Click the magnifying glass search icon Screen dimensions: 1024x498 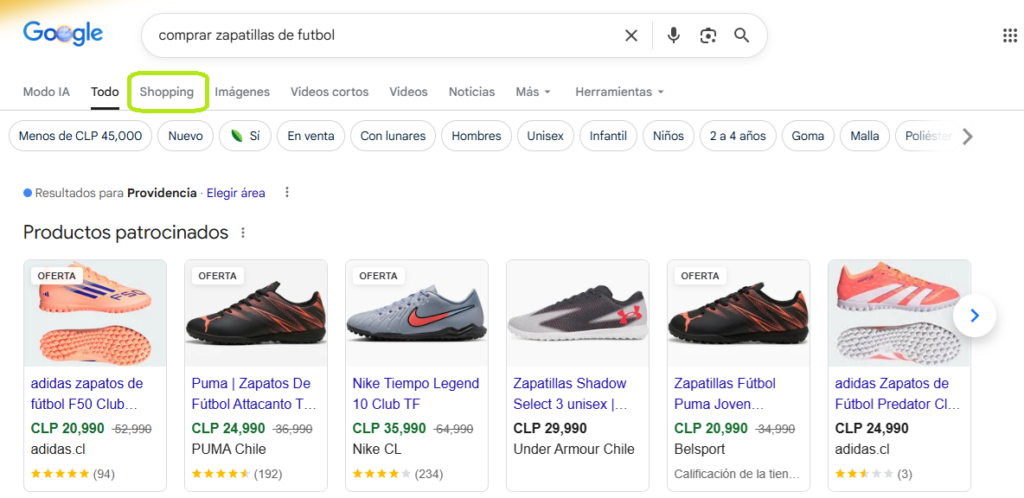click(742, 36)
